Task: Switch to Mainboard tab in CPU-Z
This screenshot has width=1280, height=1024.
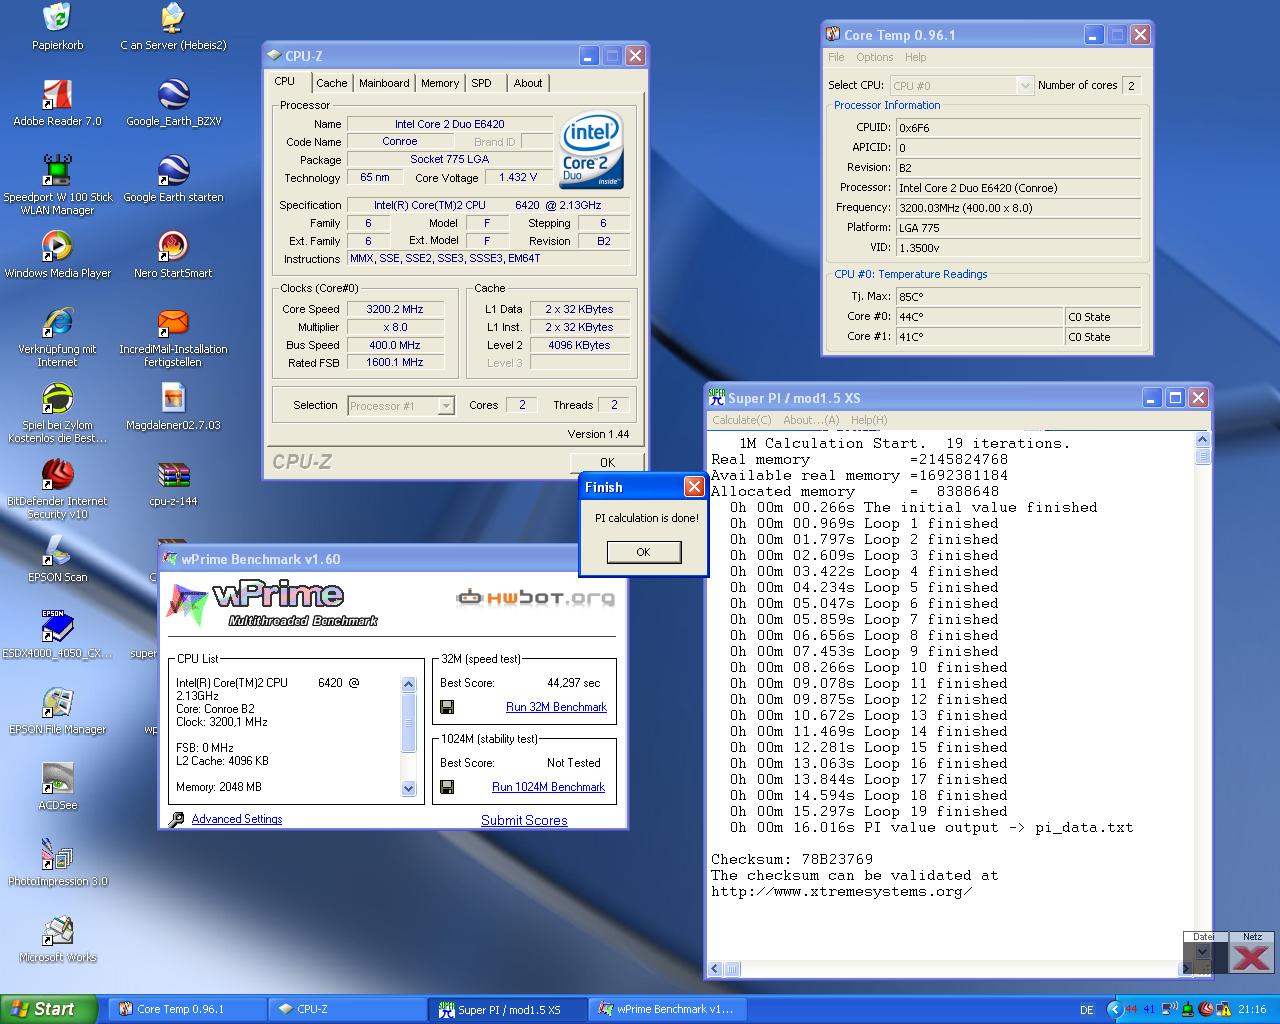Action: [x=384, y=84]
